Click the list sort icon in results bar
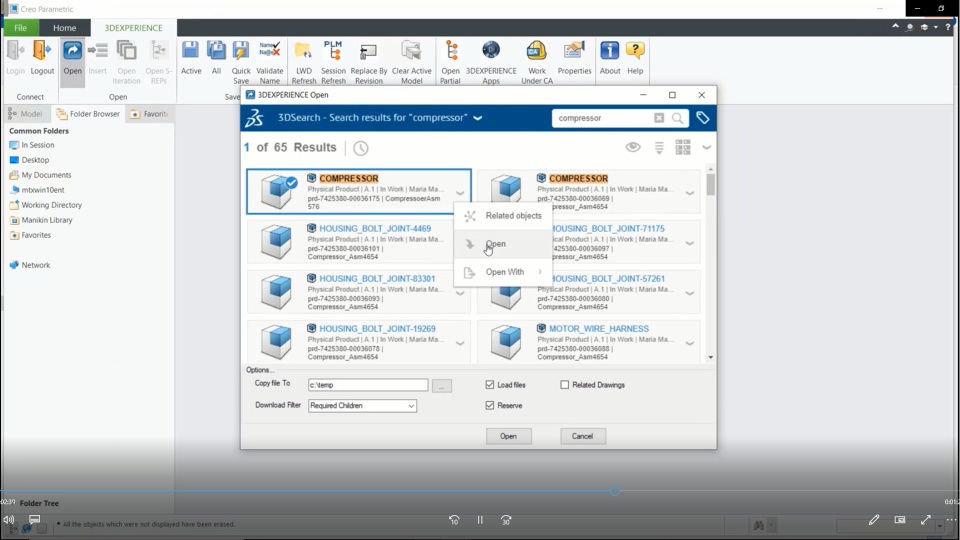This screenshot has height=540, width=960. (659, 148)
